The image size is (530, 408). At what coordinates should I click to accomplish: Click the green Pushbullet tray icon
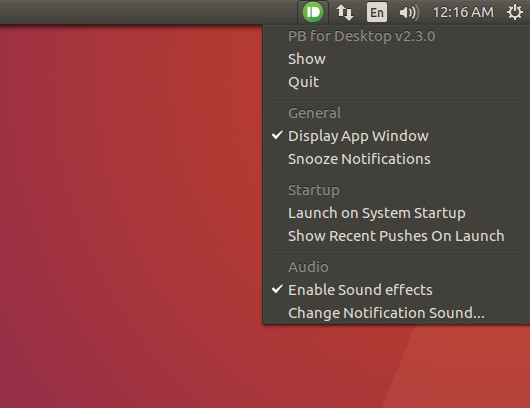pos(313,12)
